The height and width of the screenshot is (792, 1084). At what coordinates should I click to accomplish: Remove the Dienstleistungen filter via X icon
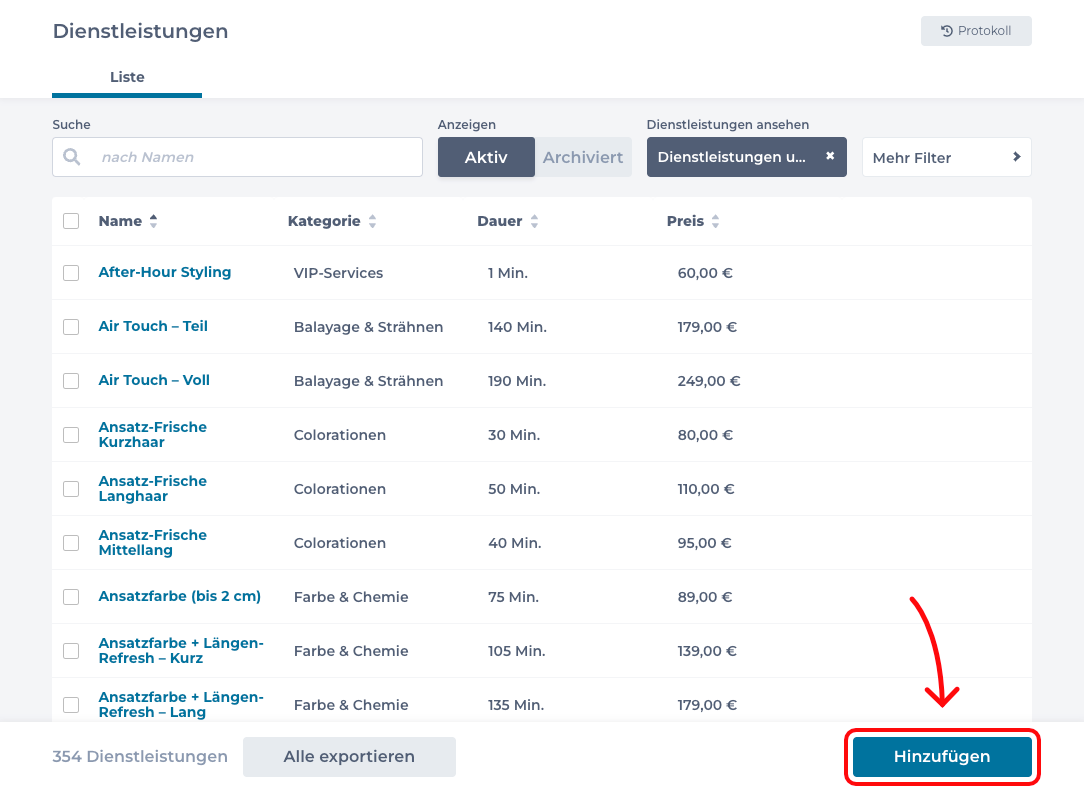(x=829, y=157)
